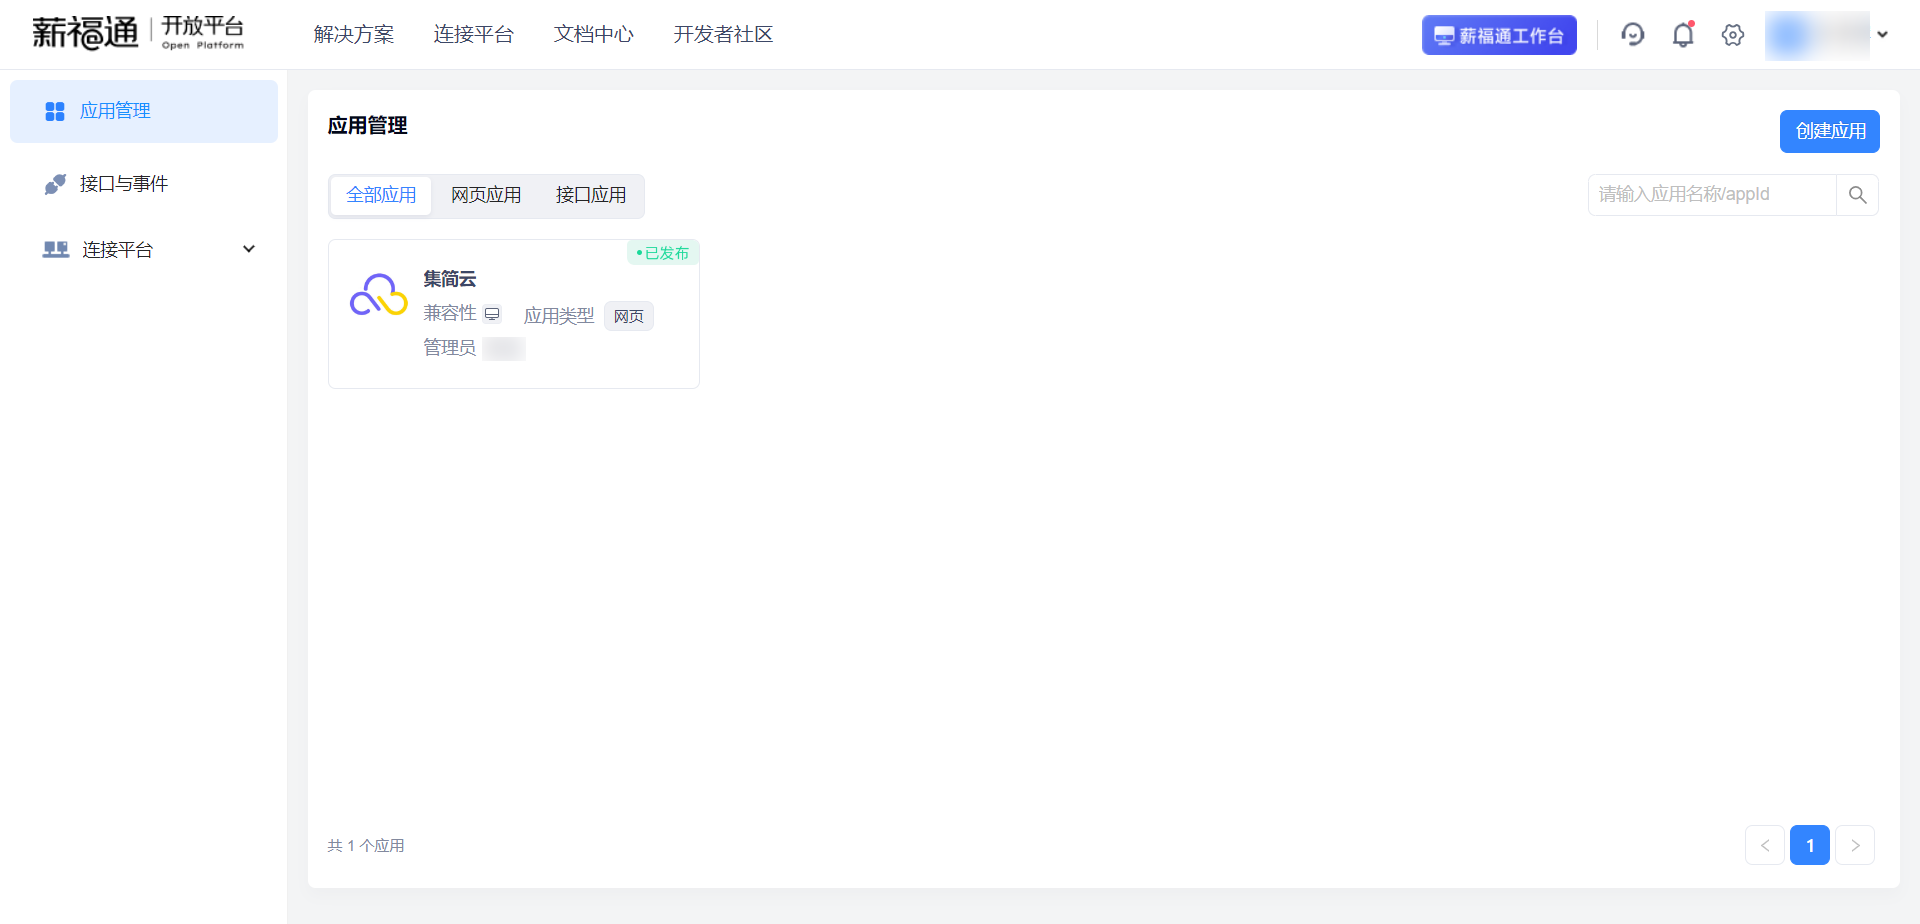
Task: Focus the 请输入应用名称/appId search field
Action: [x=1712, y=195]
